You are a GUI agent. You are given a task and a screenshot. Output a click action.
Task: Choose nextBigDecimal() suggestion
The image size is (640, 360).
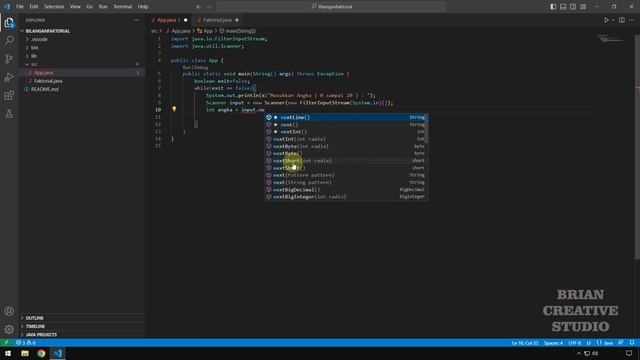345,190
